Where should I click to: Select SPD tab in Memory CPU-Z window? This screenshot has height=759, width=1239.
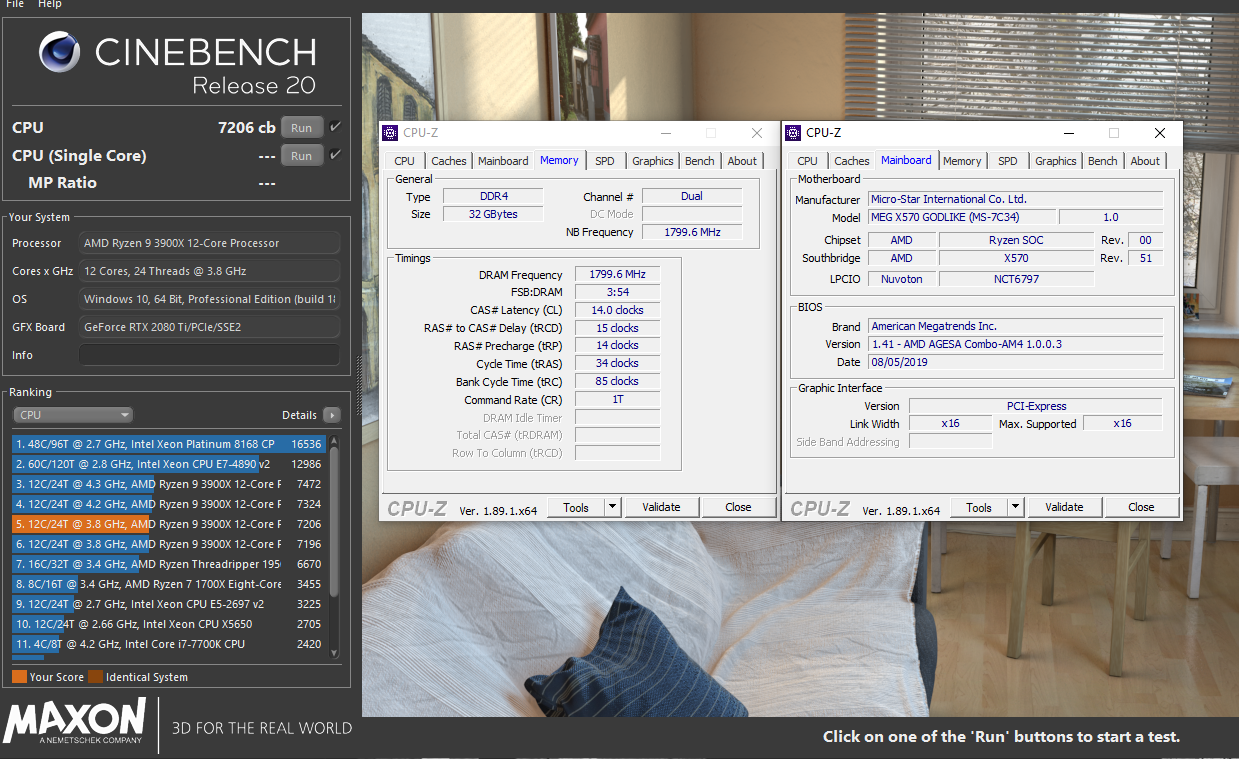tap(605, 161)
